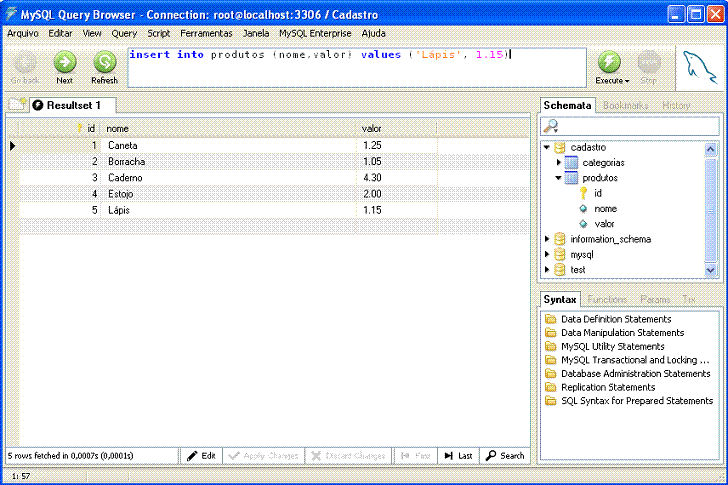The width and height of the screenshot is (728, 485).
Task: Switch to the Functions tab
Action: (607, 299)
